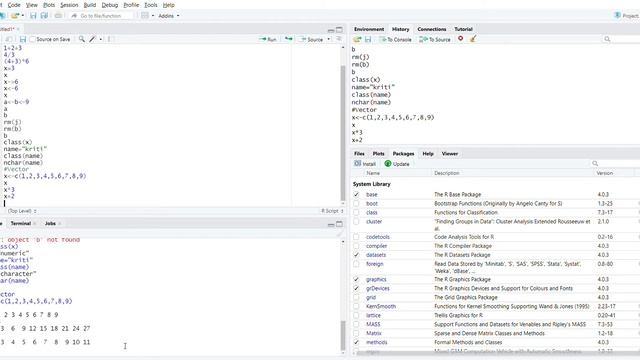Screen dimensions: 640x360
Task: Open the Build menu
Action: [89, 5]
